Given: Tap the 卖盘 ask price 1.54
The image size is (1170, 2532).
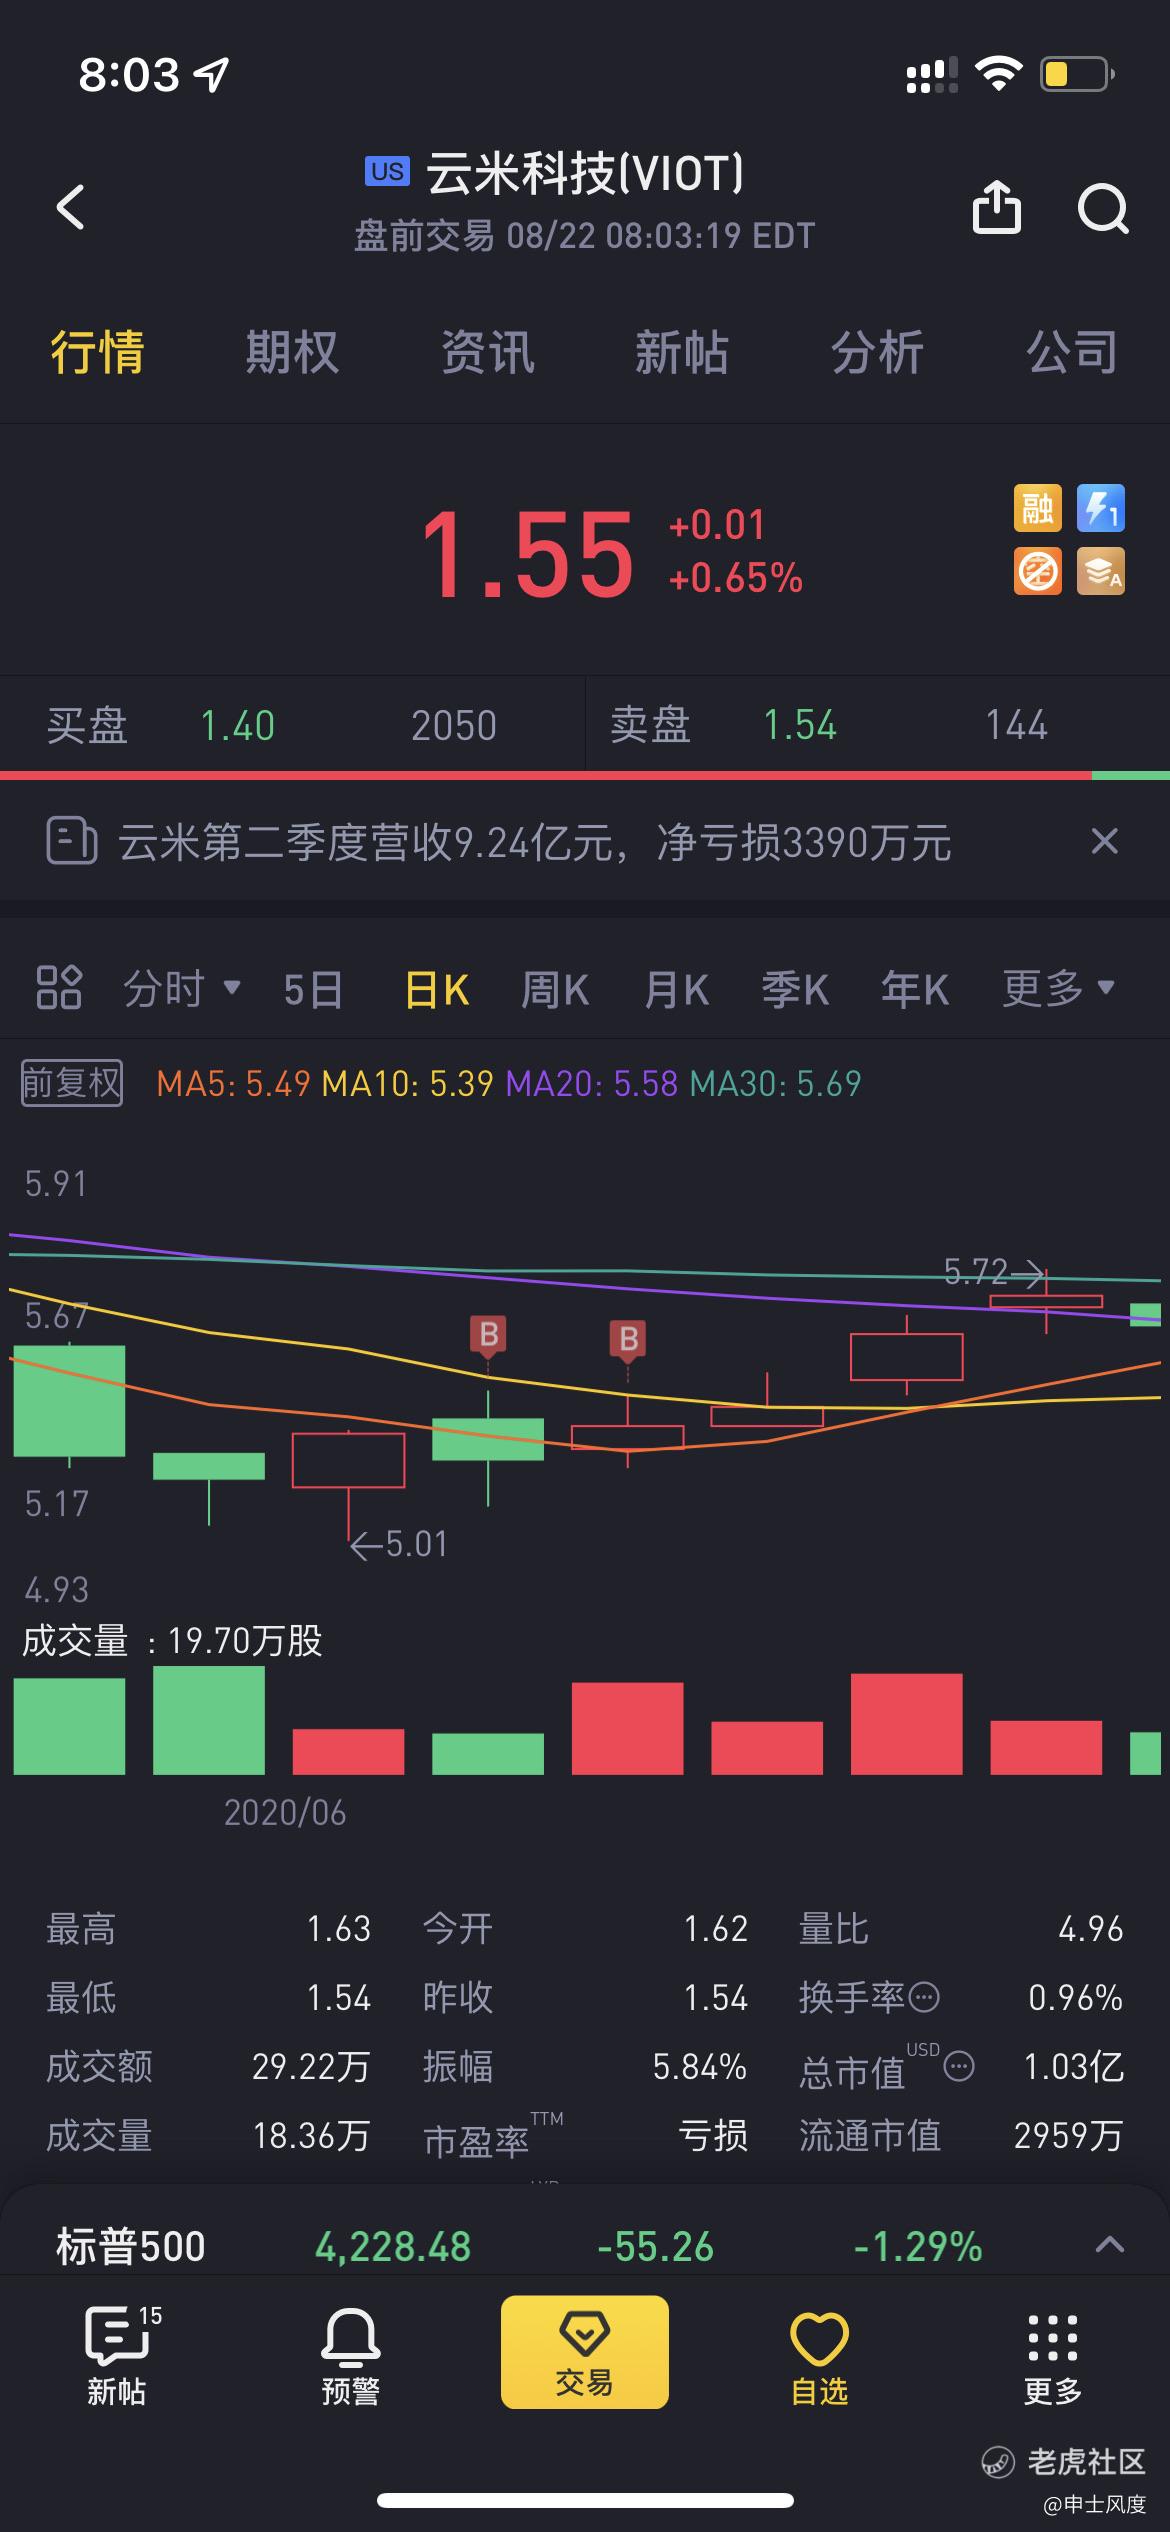Looking at the screenshot, I should point(800,725).
